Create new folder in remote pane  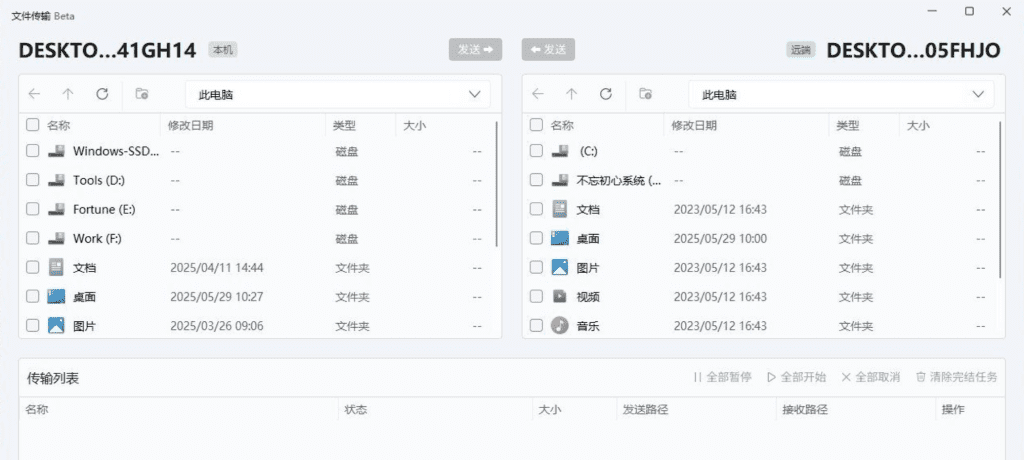coord(645,94)
